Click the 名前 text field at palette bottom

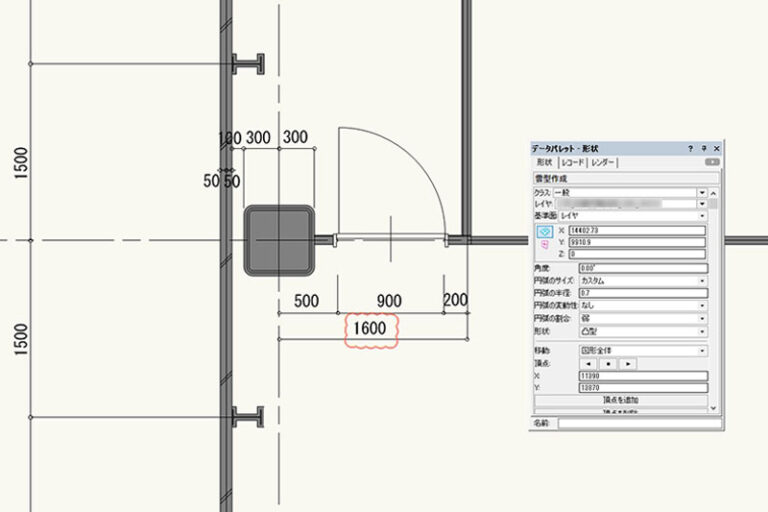click(x=638, y=423)
